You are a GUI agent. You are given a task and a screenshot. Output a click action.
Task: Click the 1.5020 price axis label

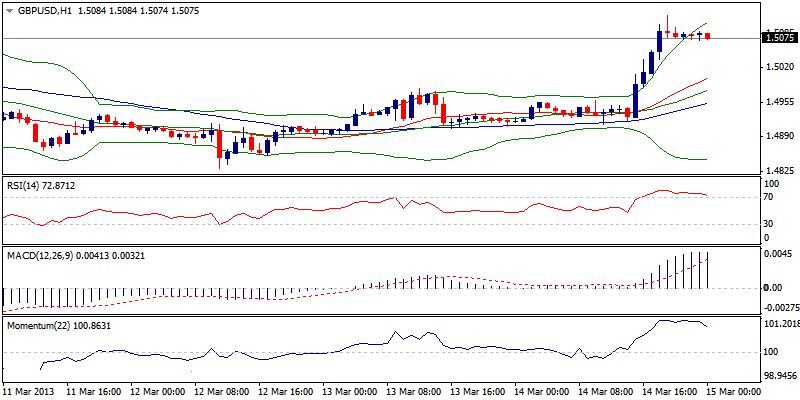778,67
